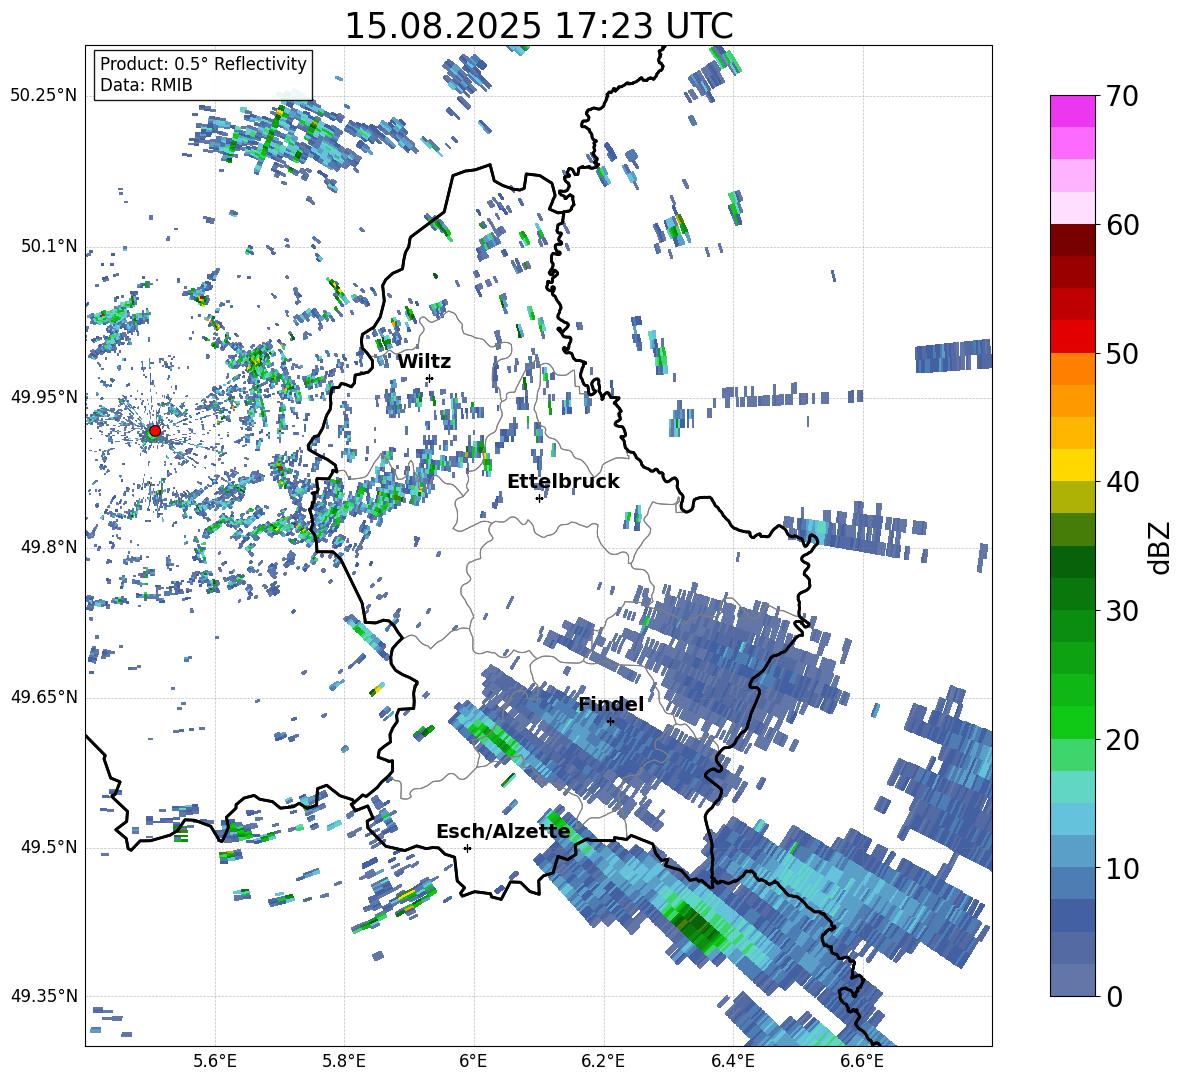The width and height of the screenshot is (1184, 1081).
Task: Select the Ettelbruck city label
Action: point(563,482)
